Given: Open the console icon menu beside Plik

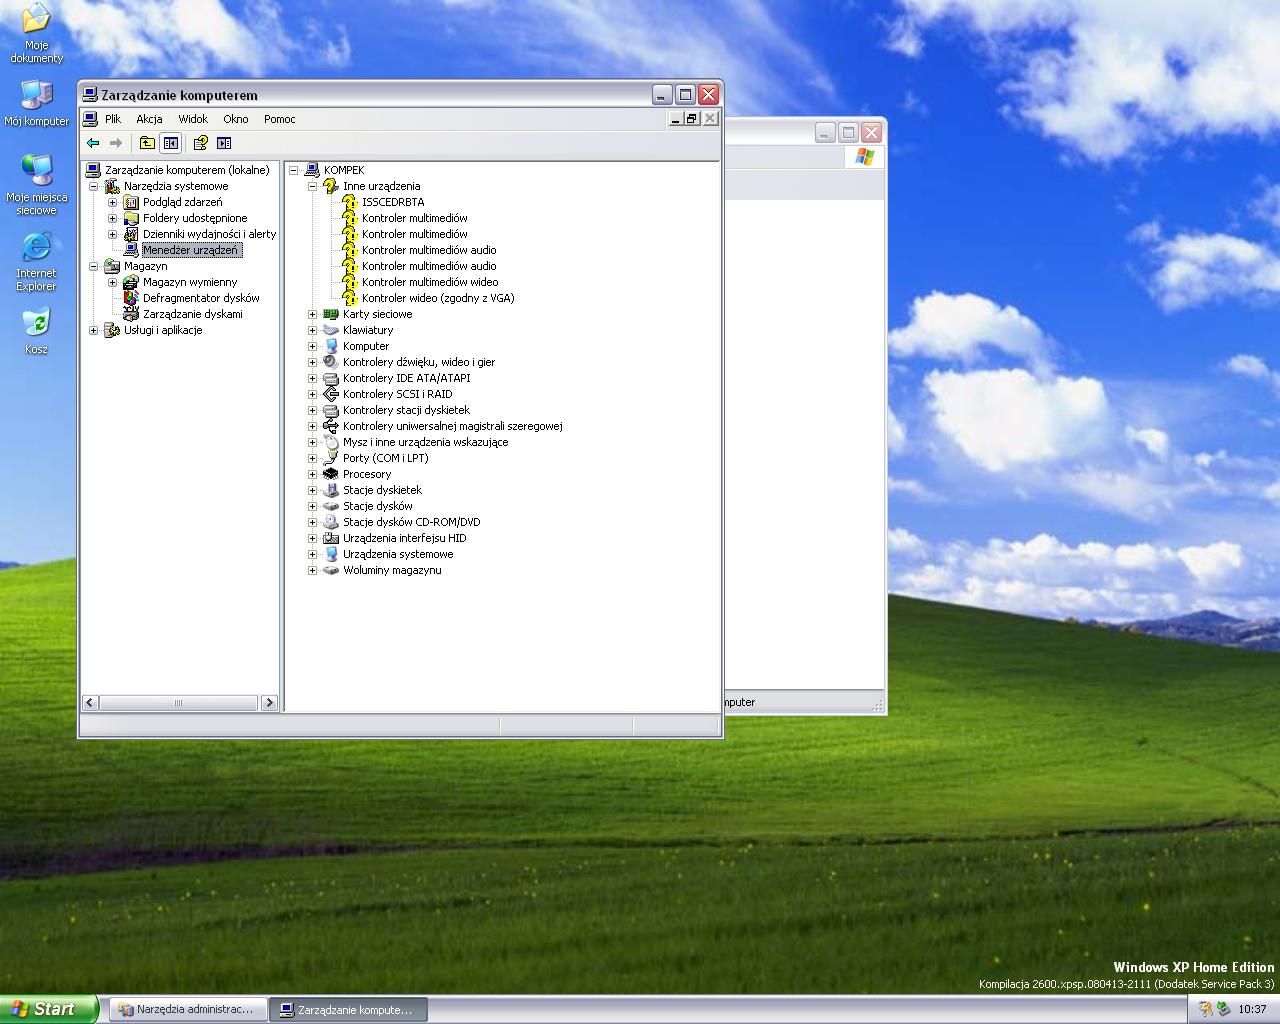Looking at the screenshot, I should [90, 119].
